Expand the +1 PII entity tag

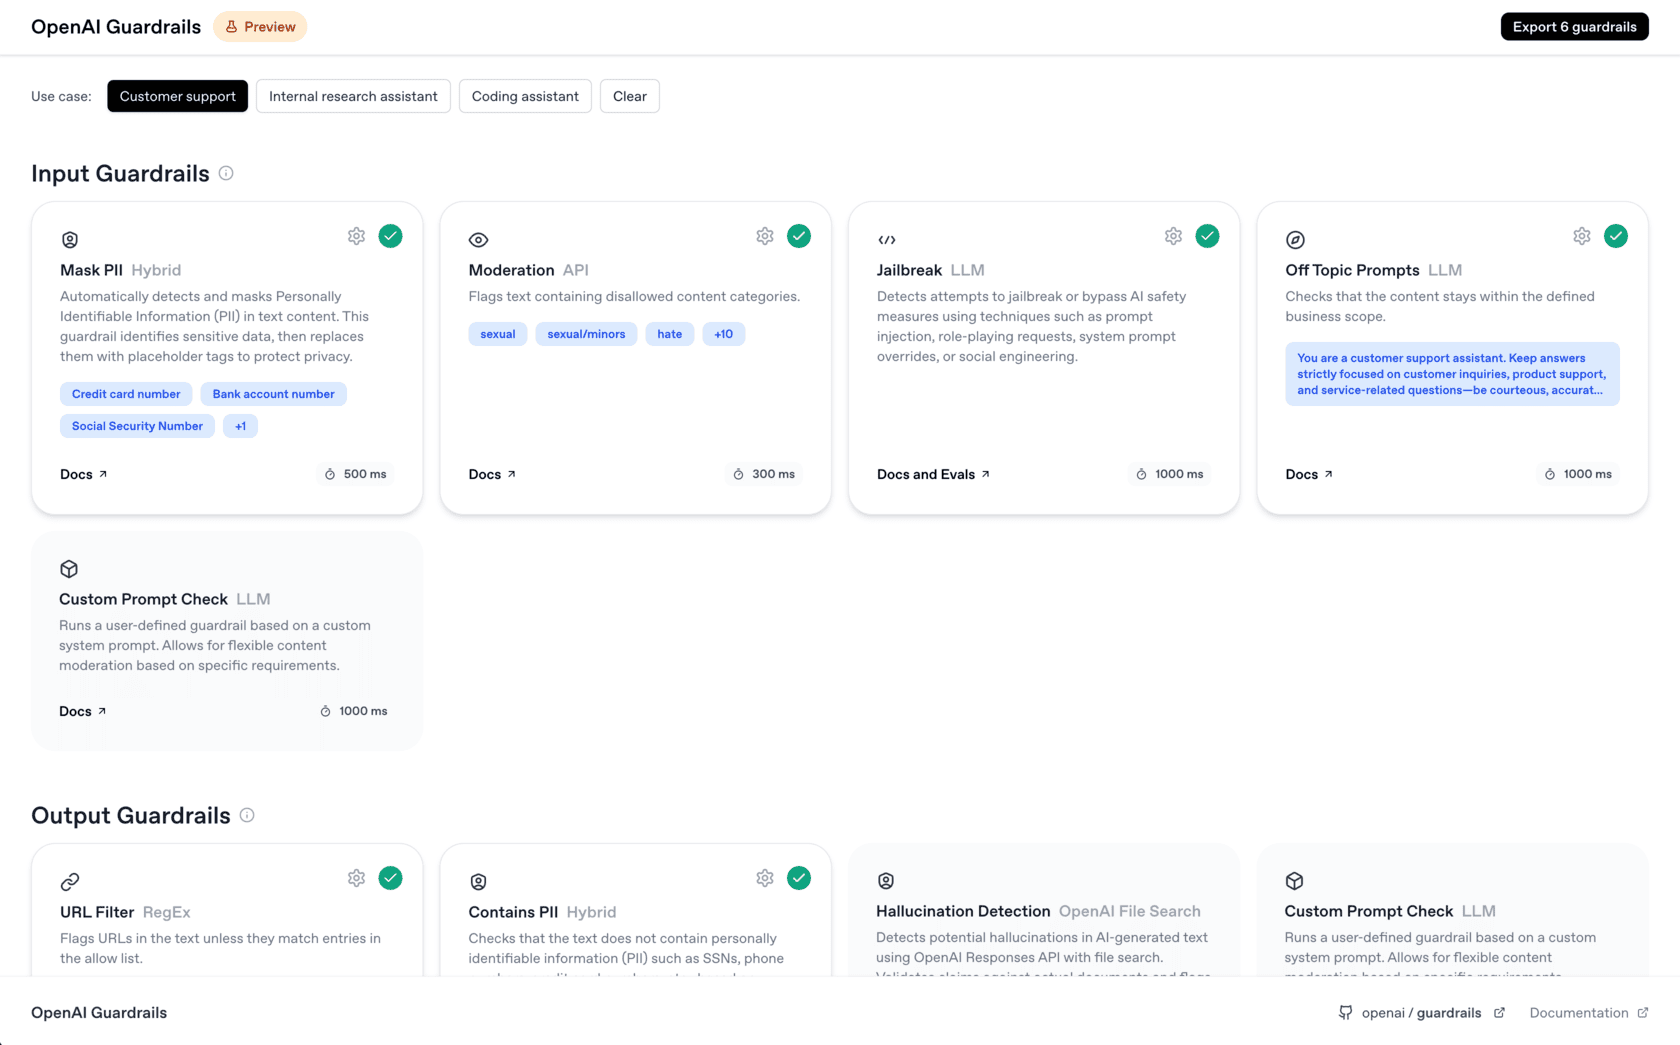pos(240,426)
